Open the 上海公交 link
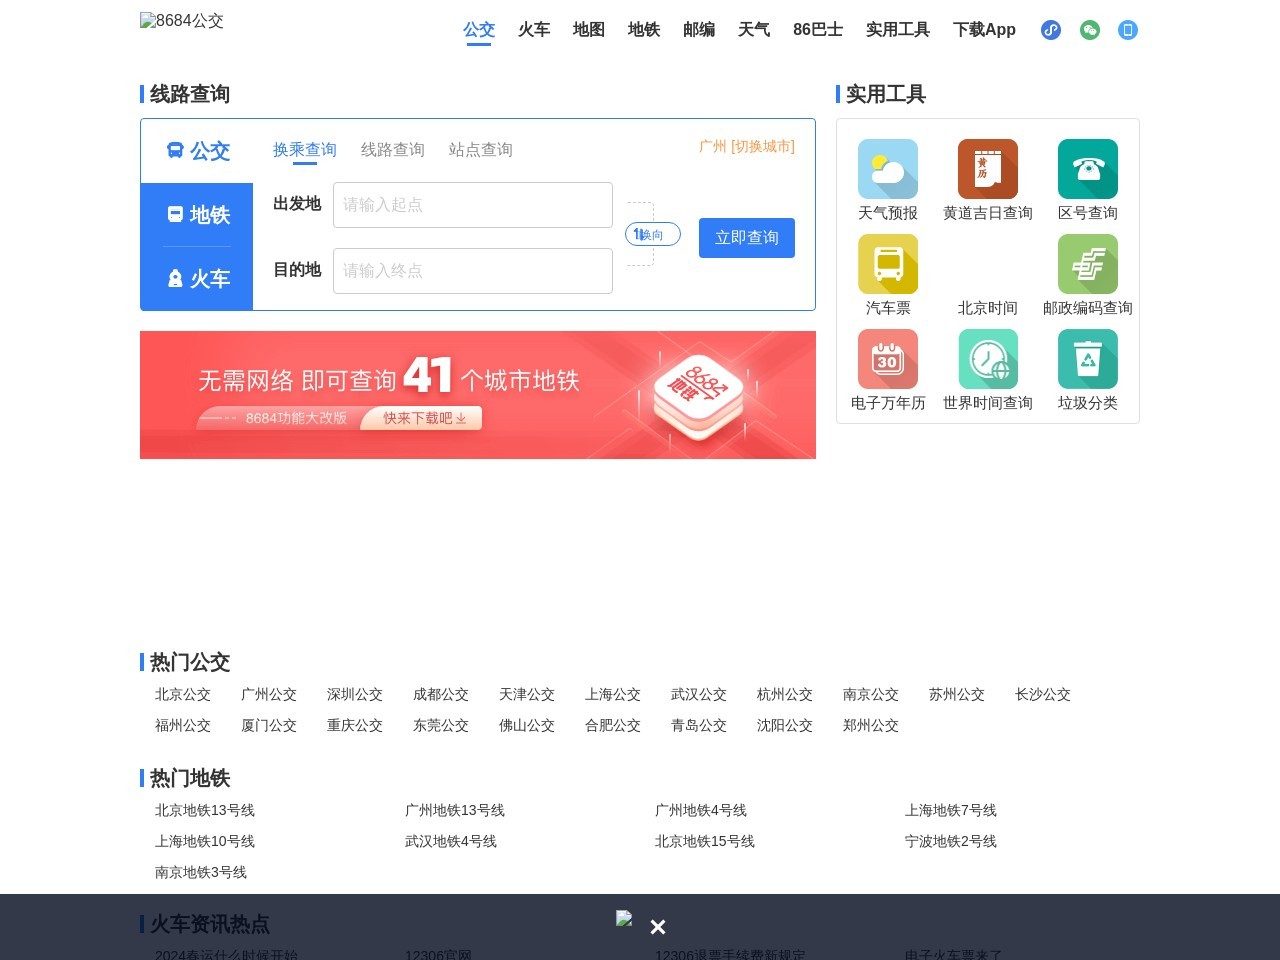The width and height of the screenshot is (1280, 960). tap(613, 694)
